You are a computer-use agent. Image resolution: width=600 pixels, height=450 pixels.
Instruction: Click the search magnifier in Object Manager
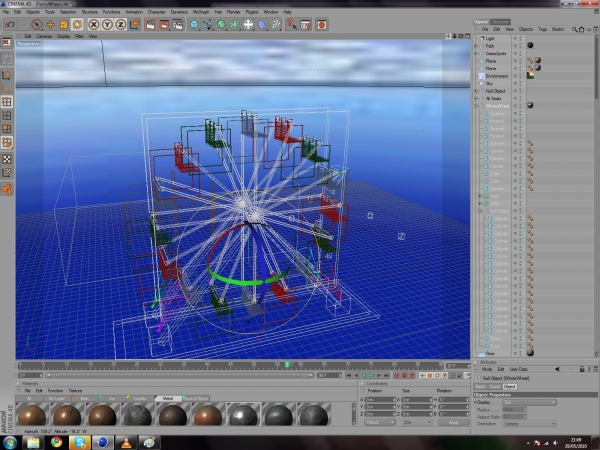point(574,29)
